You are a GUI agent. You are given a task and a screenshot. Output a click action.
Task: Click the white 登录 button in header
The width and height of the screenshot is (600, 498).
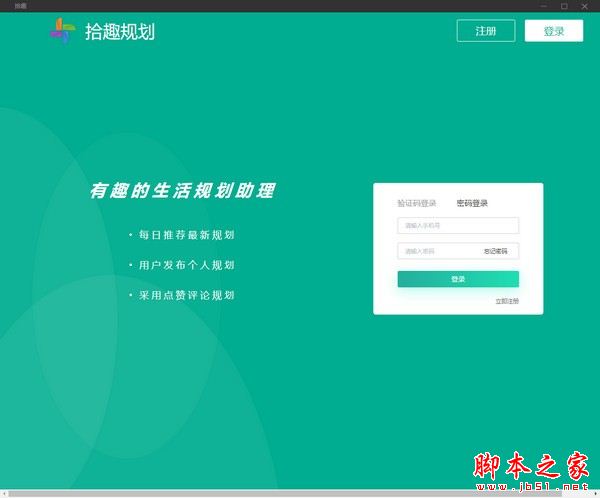pyautogui.click(x=554, y=31)
